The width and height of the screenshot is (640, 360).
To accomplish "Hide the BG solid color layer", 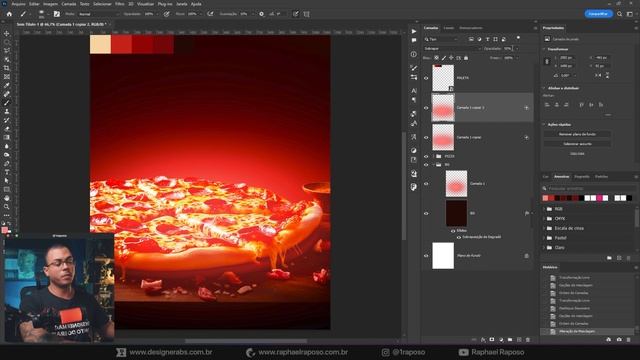I will coord(426,213).
